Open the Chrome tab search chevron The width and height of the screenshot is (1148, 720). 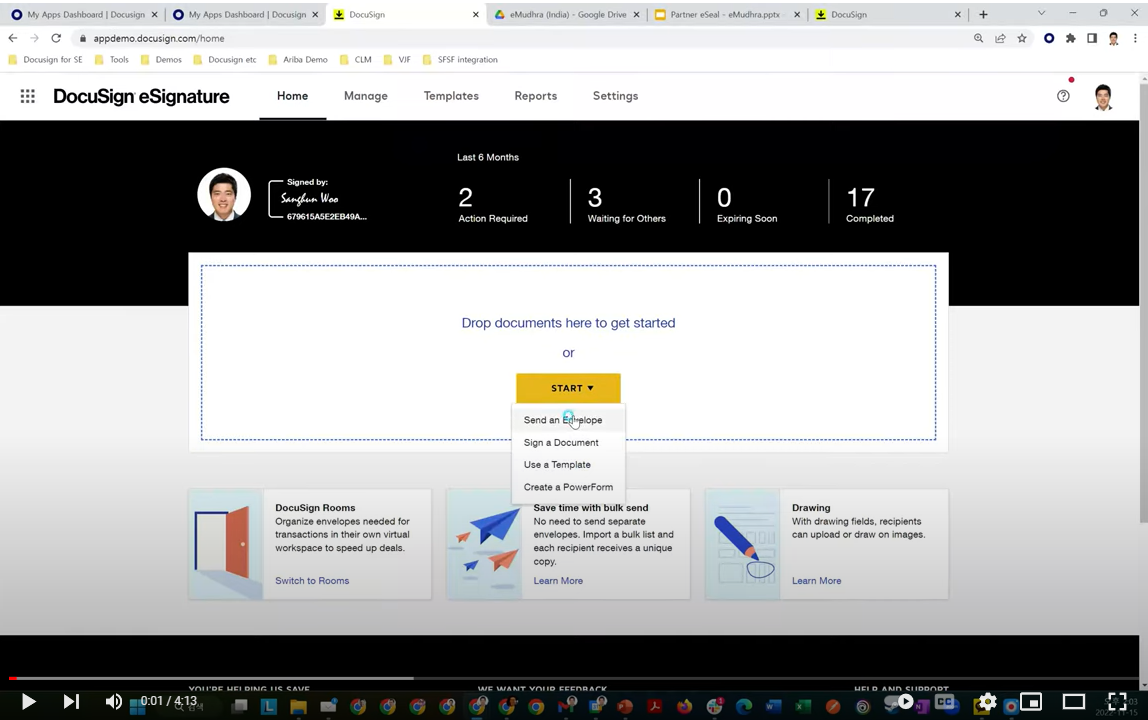point(1041,14)
